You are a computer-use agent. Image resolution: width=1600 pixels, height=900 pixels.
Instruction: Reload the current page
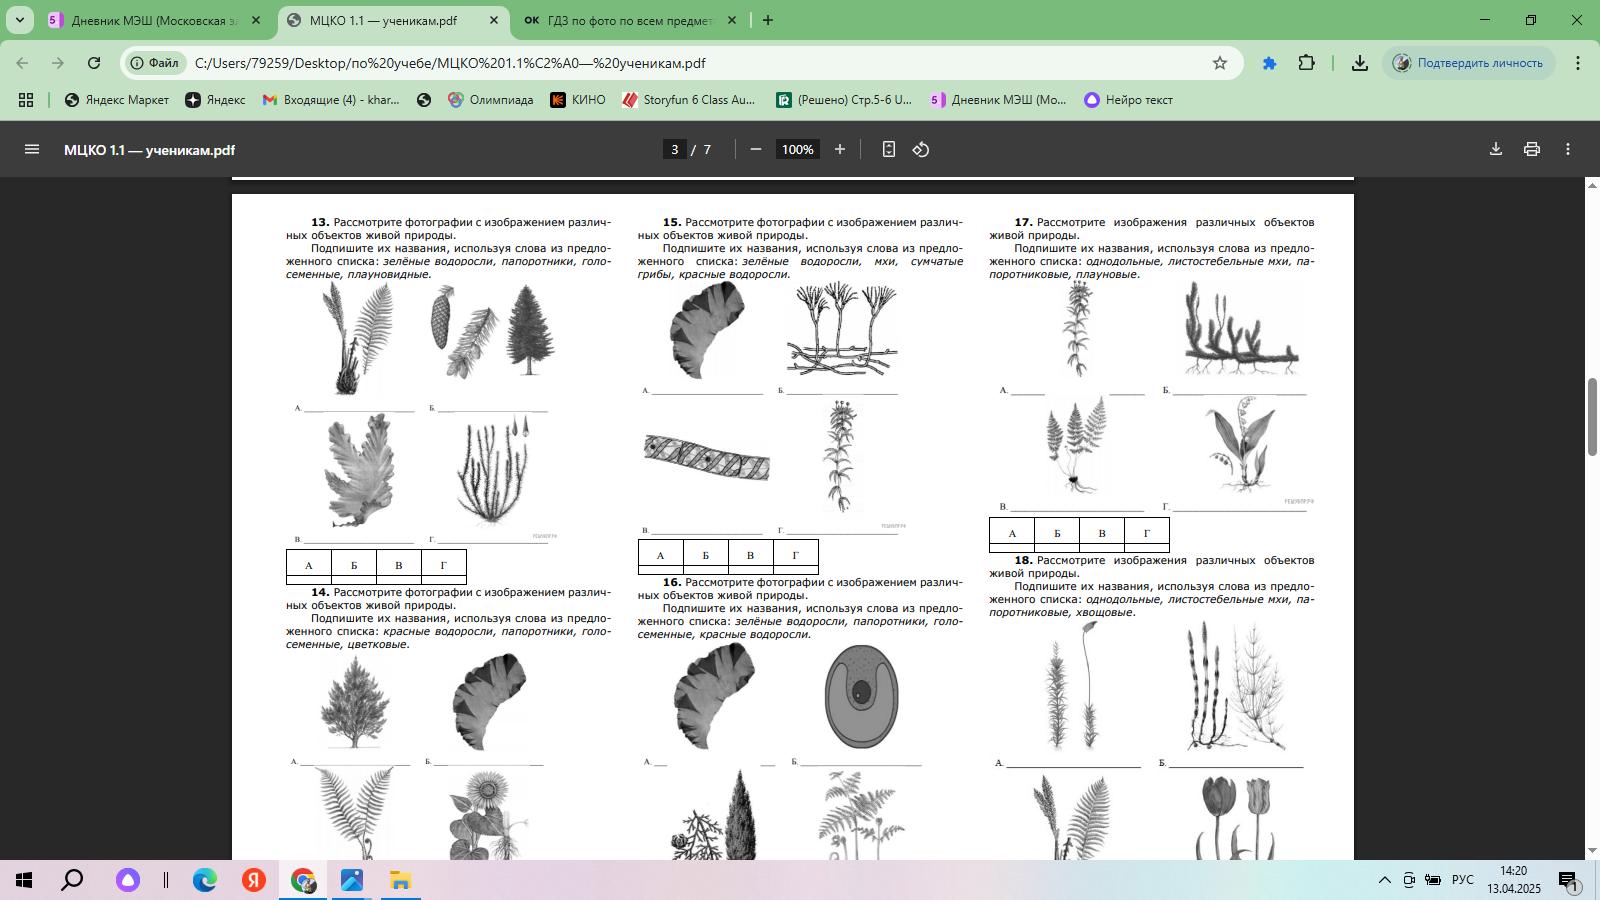[x=94, y=63]
